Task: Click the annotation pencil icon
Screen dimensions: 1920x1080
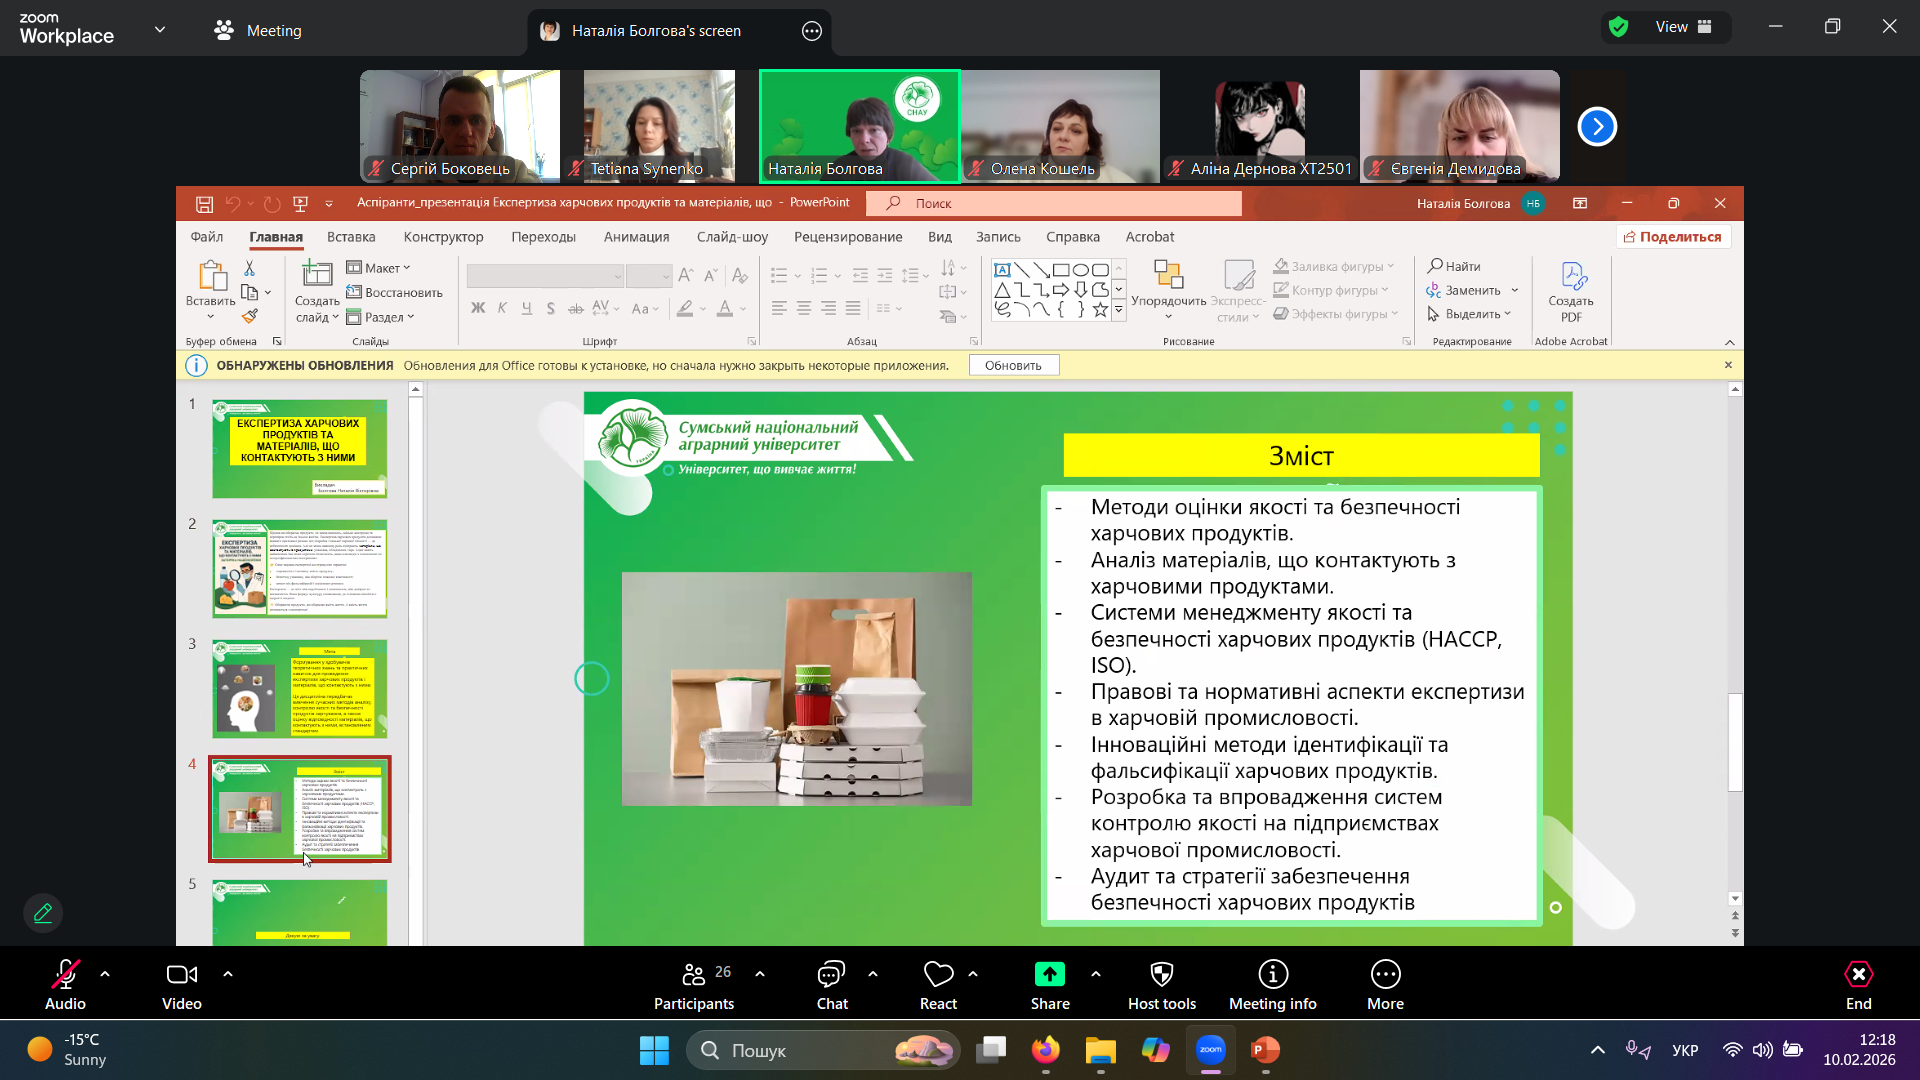Action: point(43,913)
